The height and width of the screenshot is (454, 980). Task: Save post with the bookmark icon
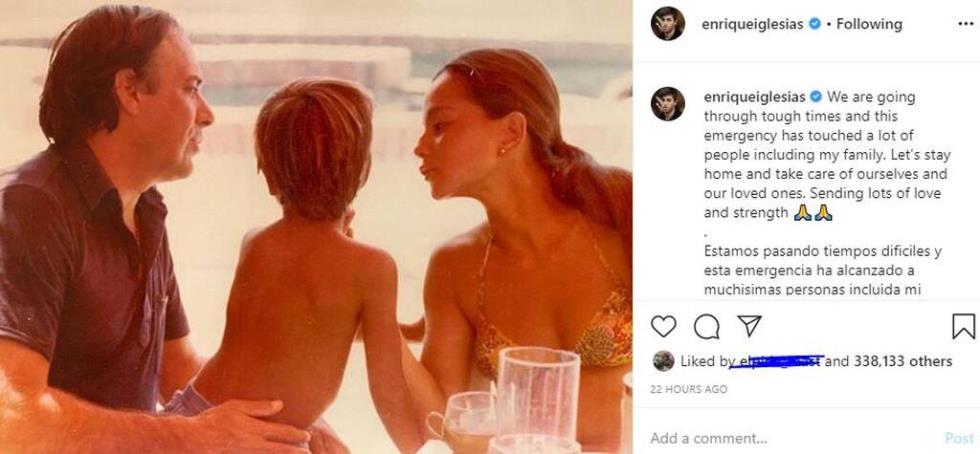(963, 326)
